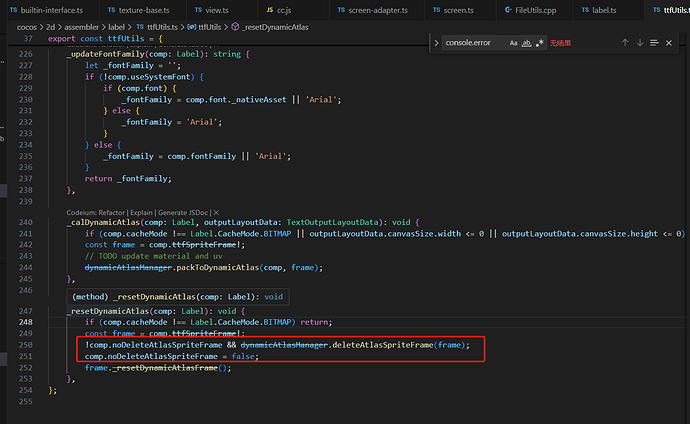Toggle Find in Selection icon

pos(654,43)
